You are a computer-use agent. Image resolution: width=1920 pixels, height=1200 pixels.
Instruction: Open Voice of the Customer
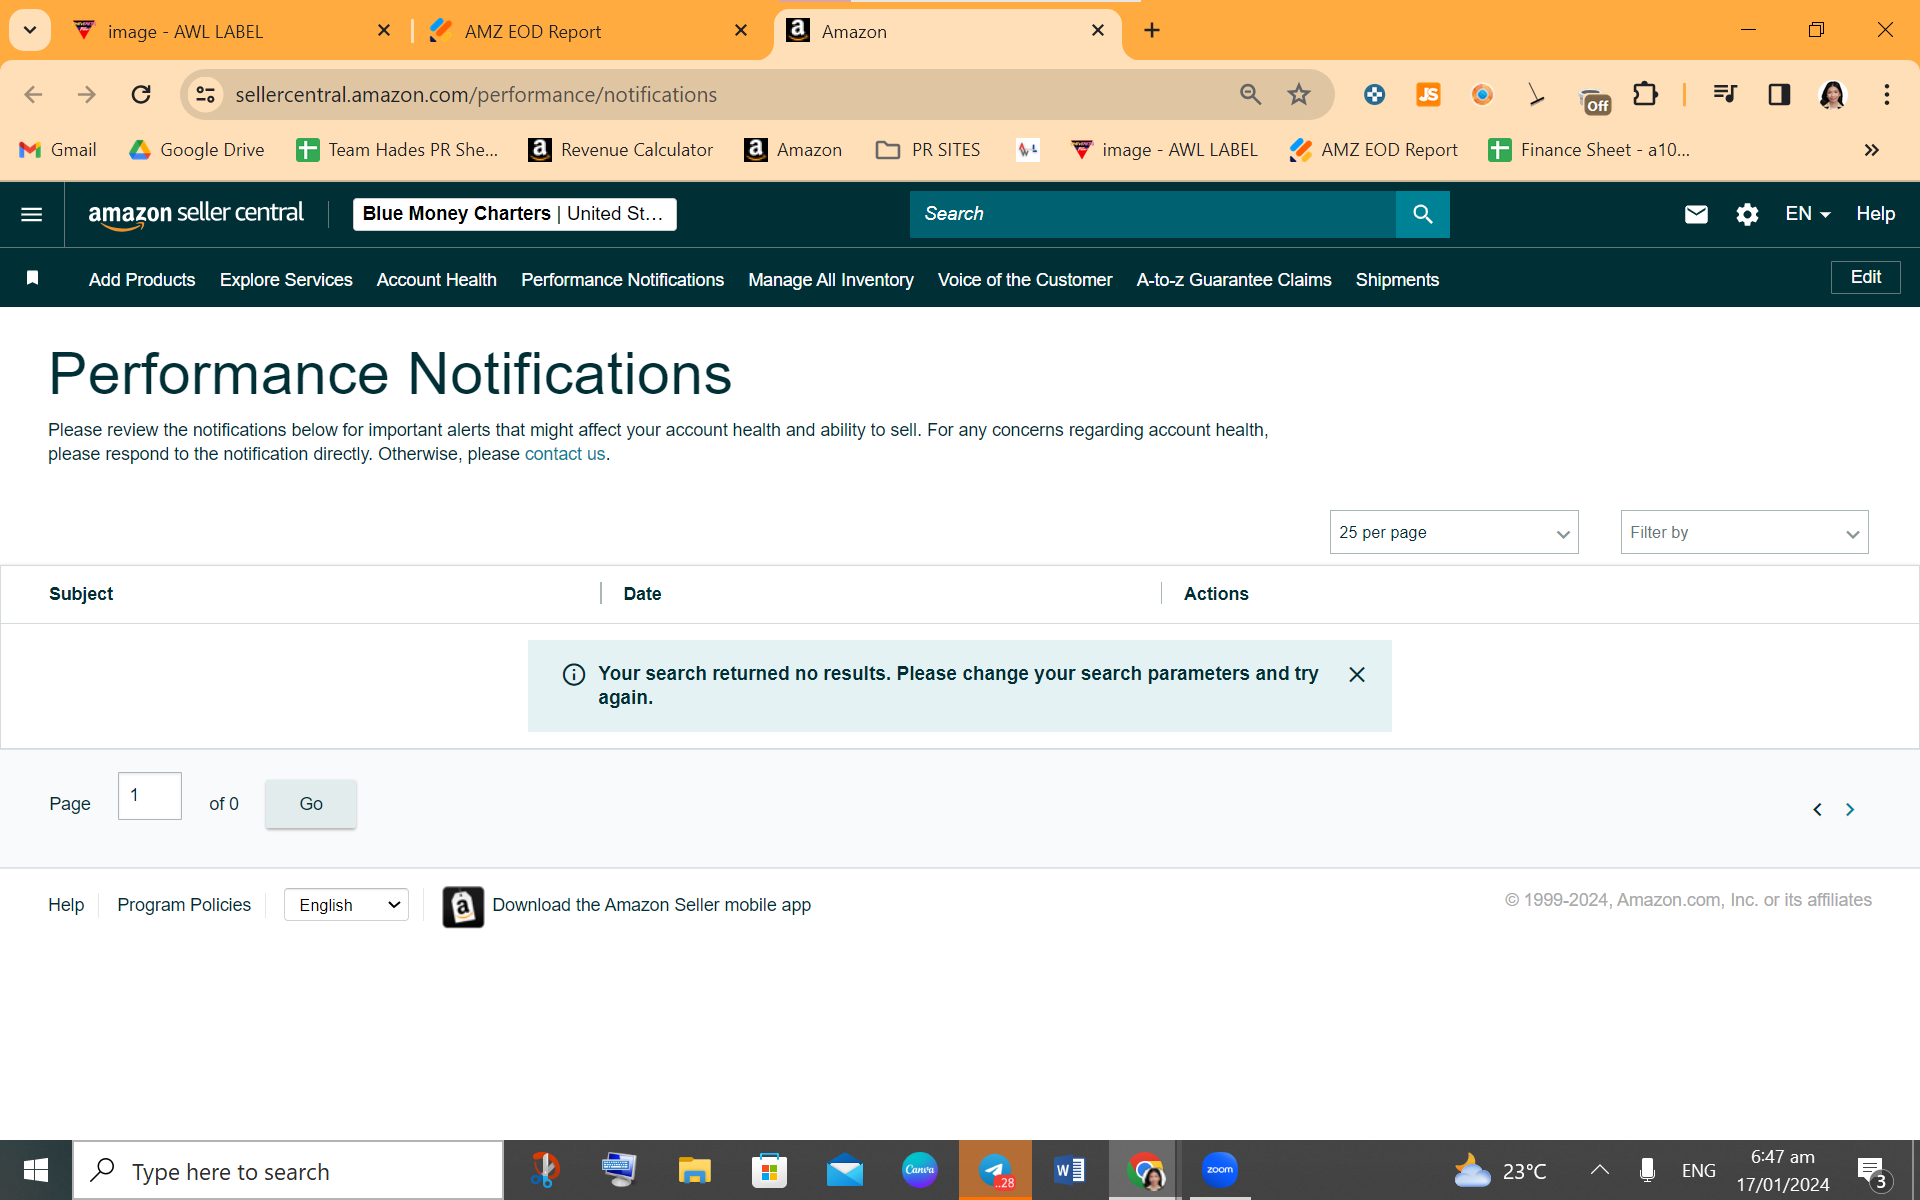[1025, 280]
